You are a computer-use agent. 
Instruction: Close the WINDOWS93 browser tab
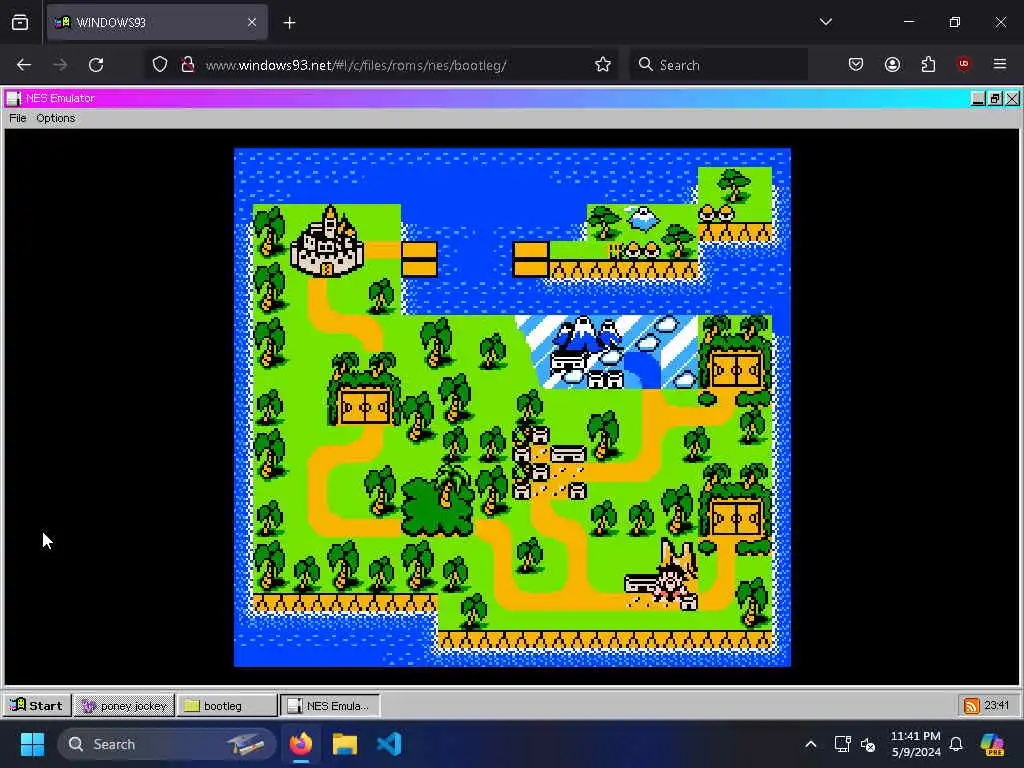pyautogui.click(x=252, y=23)
